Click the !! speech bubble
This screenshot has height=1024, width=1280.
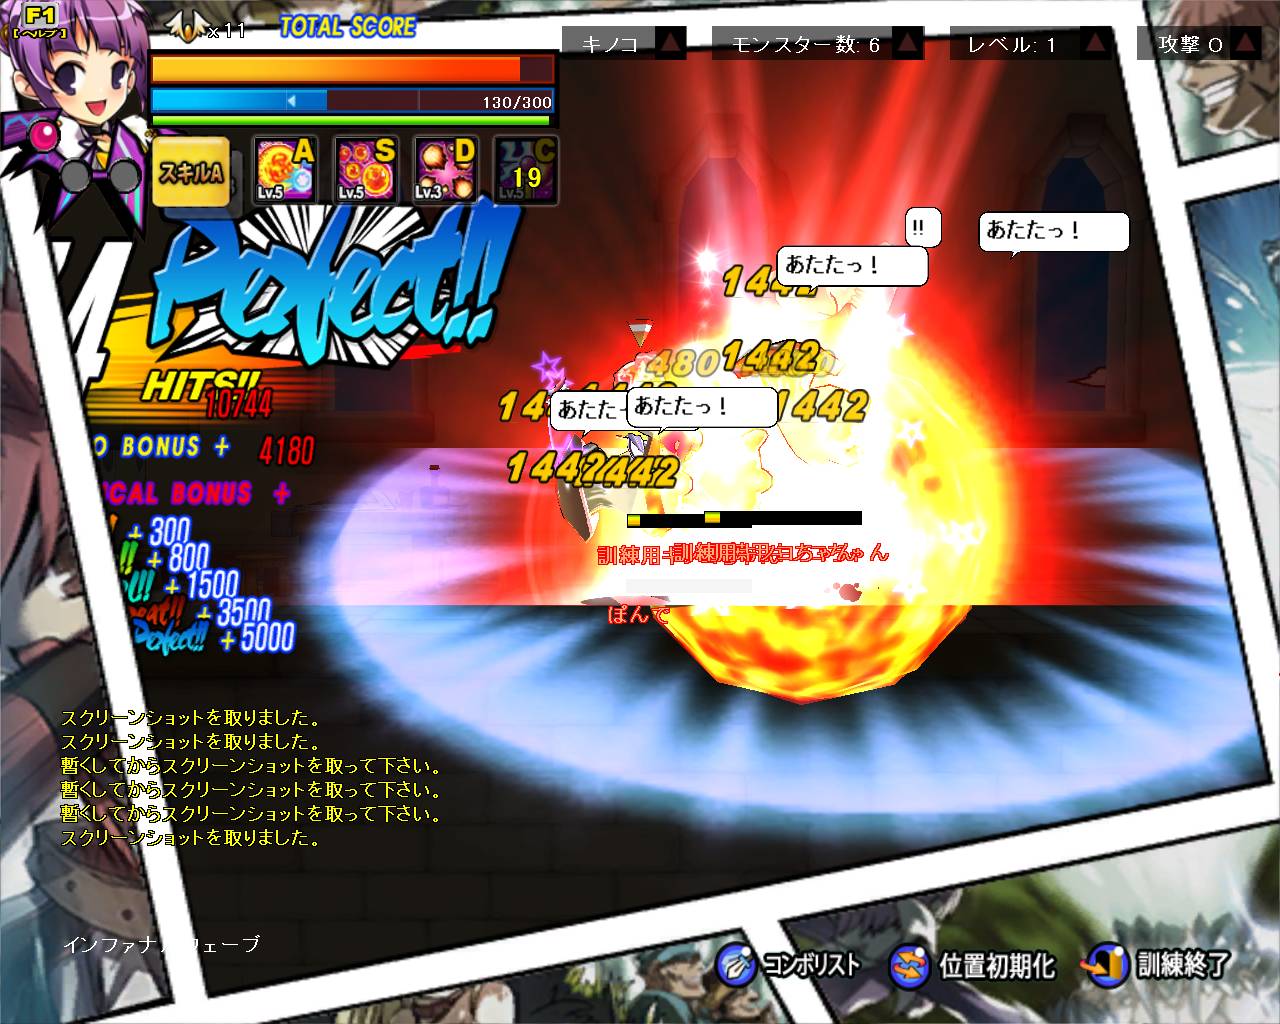pos(921,229)
